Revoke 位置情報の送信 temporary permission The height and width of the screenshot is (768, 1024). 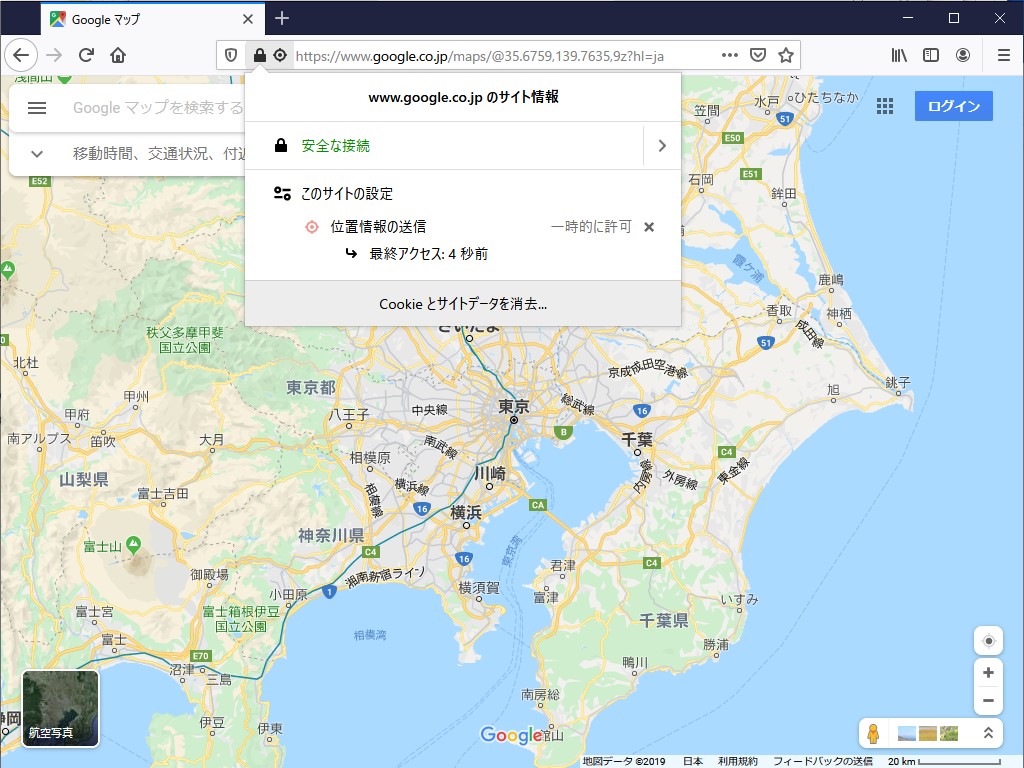pyautogui.click(x=649, y=227)
